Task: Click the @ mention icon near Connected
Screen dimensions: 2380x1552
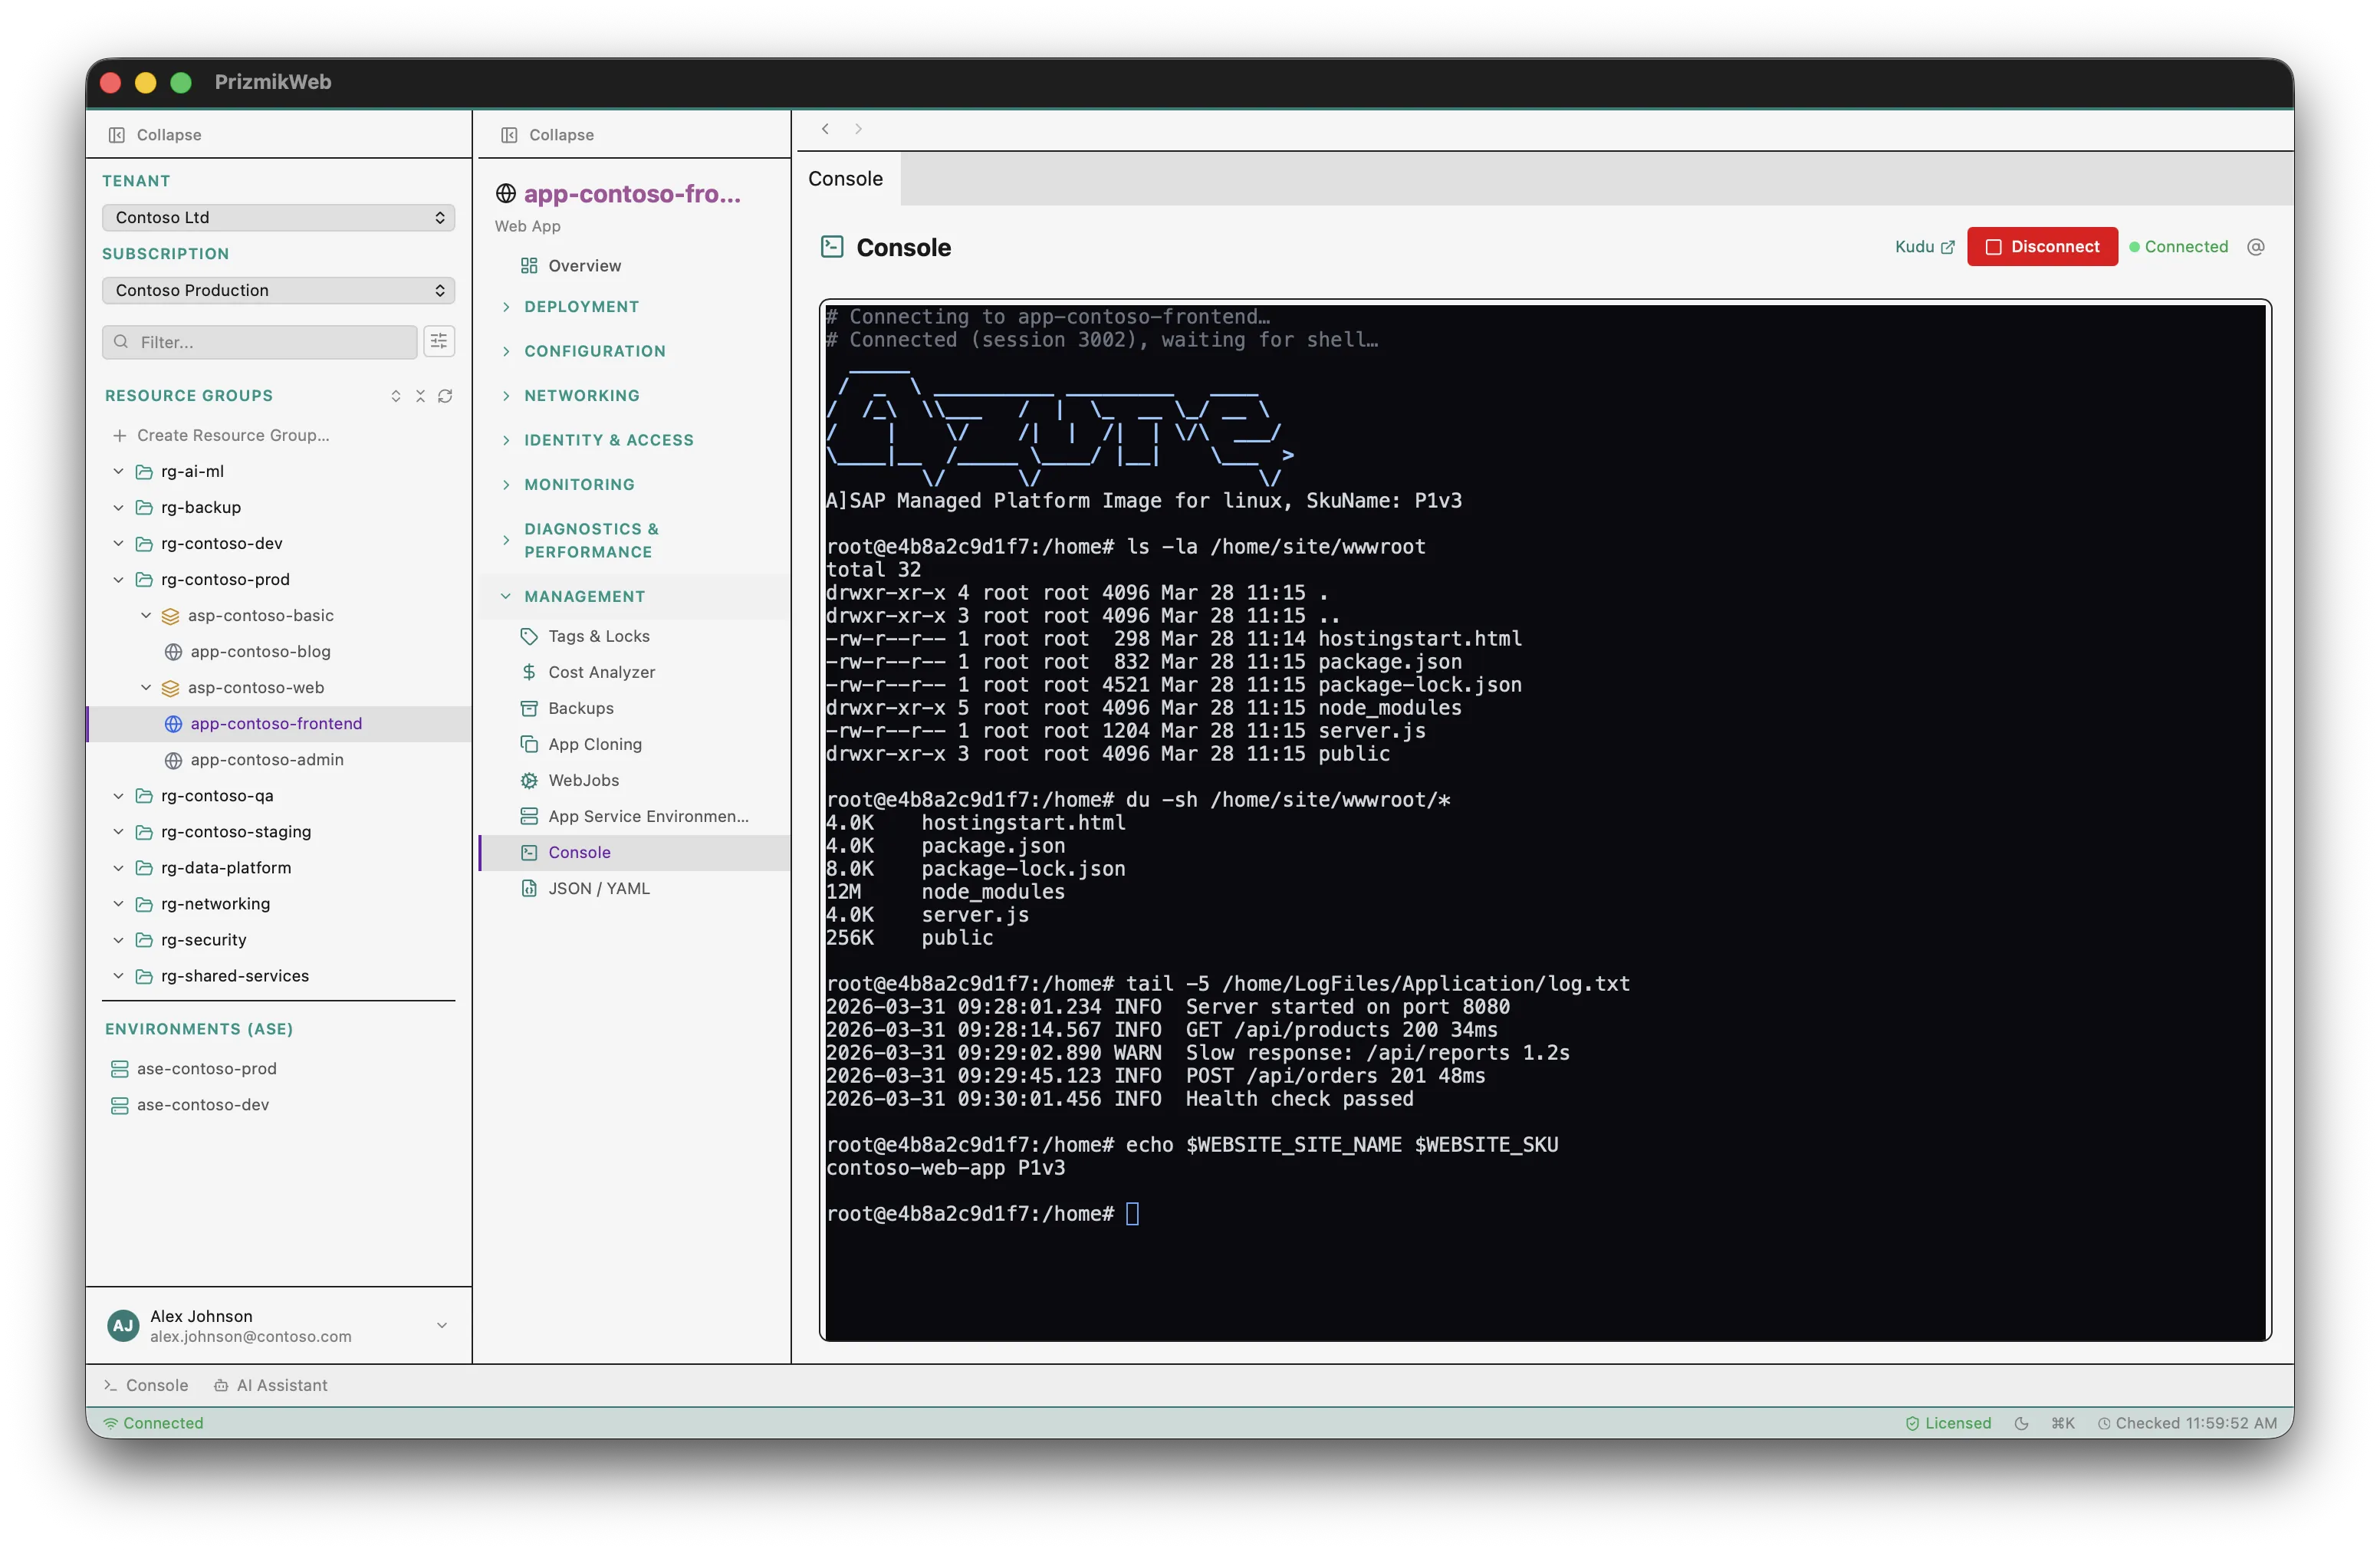Action: (x=2257, y=246)
